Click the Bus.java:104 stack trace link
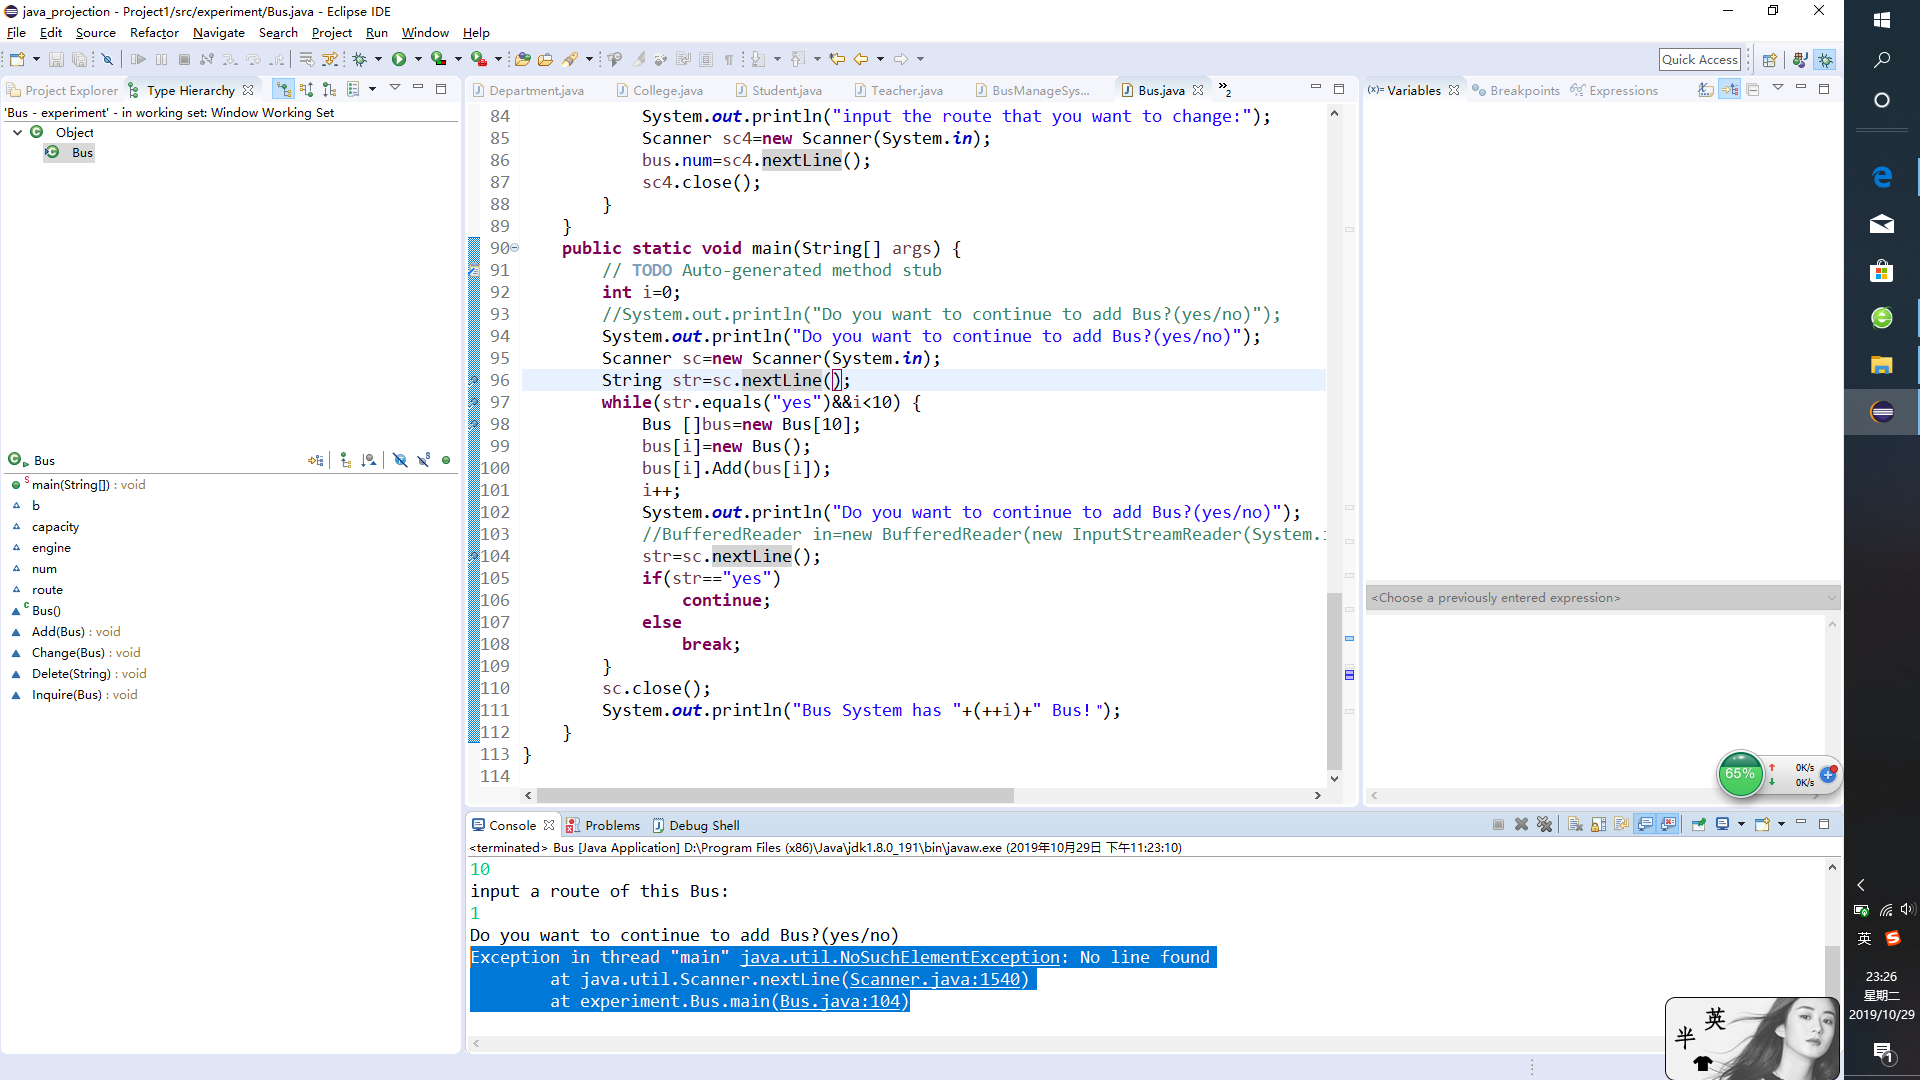The width and height of the screenshot is (1920, 1080). [x=841, y=1001]
